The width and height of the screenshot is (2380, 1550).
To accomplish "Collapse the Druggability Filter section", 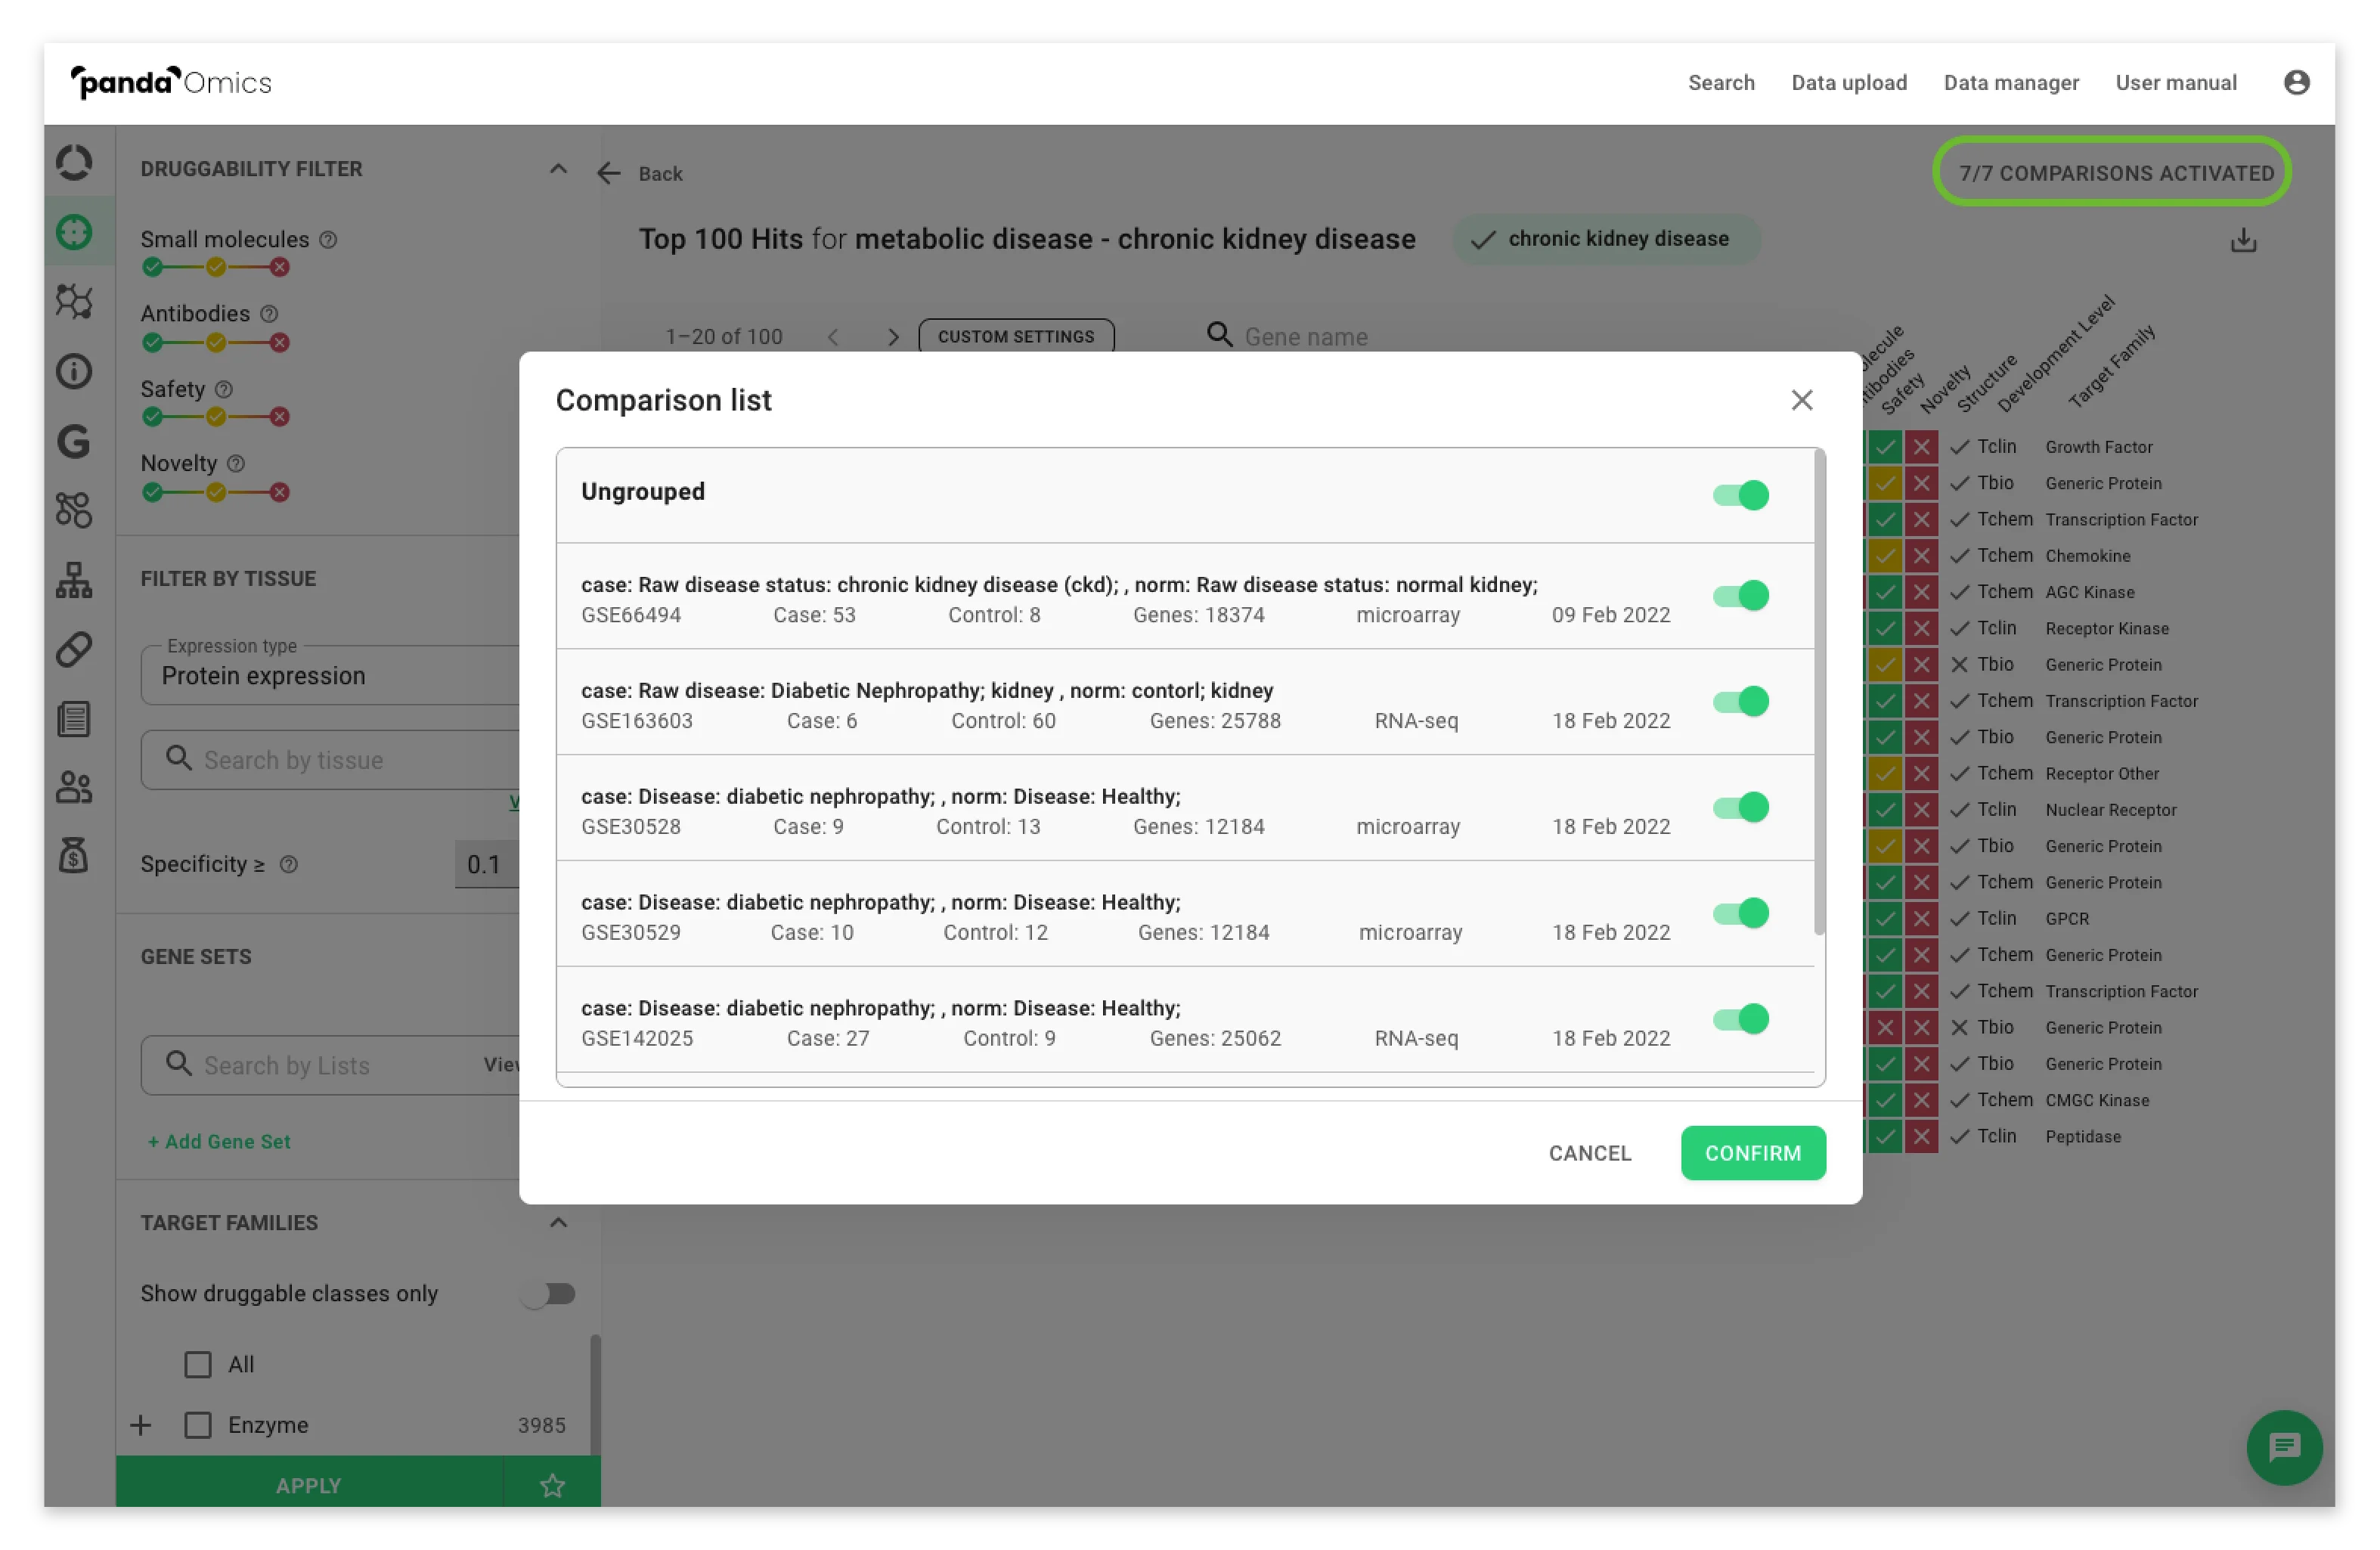I will (558, 168).
